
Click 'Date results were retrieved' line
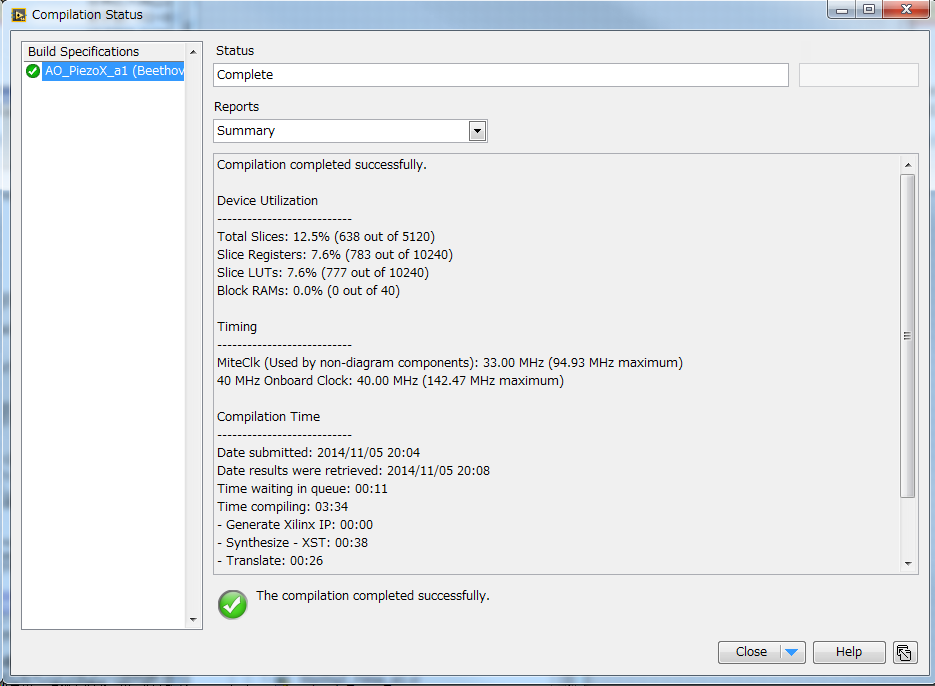[x=353, y=471]
